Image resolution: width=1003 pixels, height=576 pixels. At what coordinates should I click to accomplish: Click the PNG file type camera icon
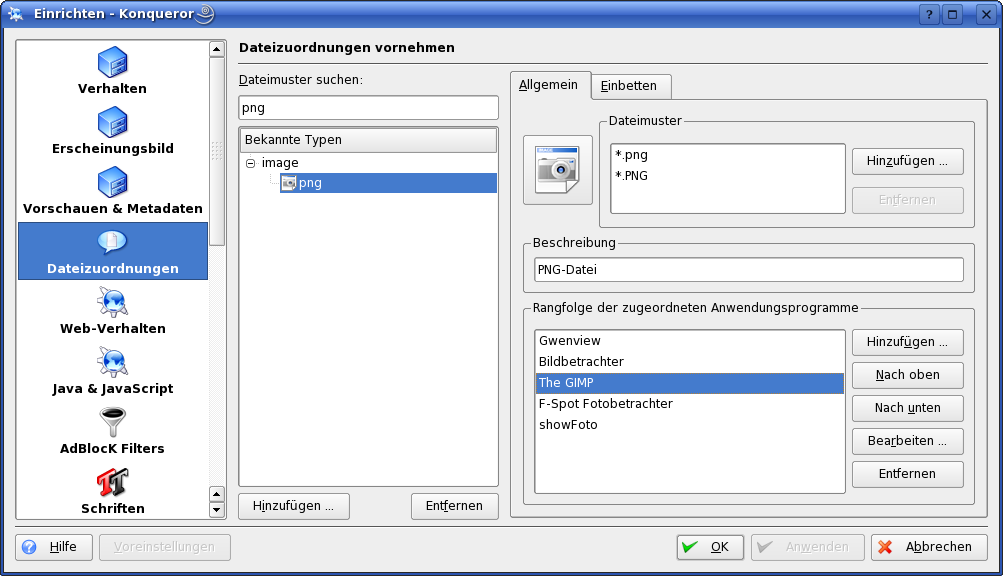[x=557, y=172]
